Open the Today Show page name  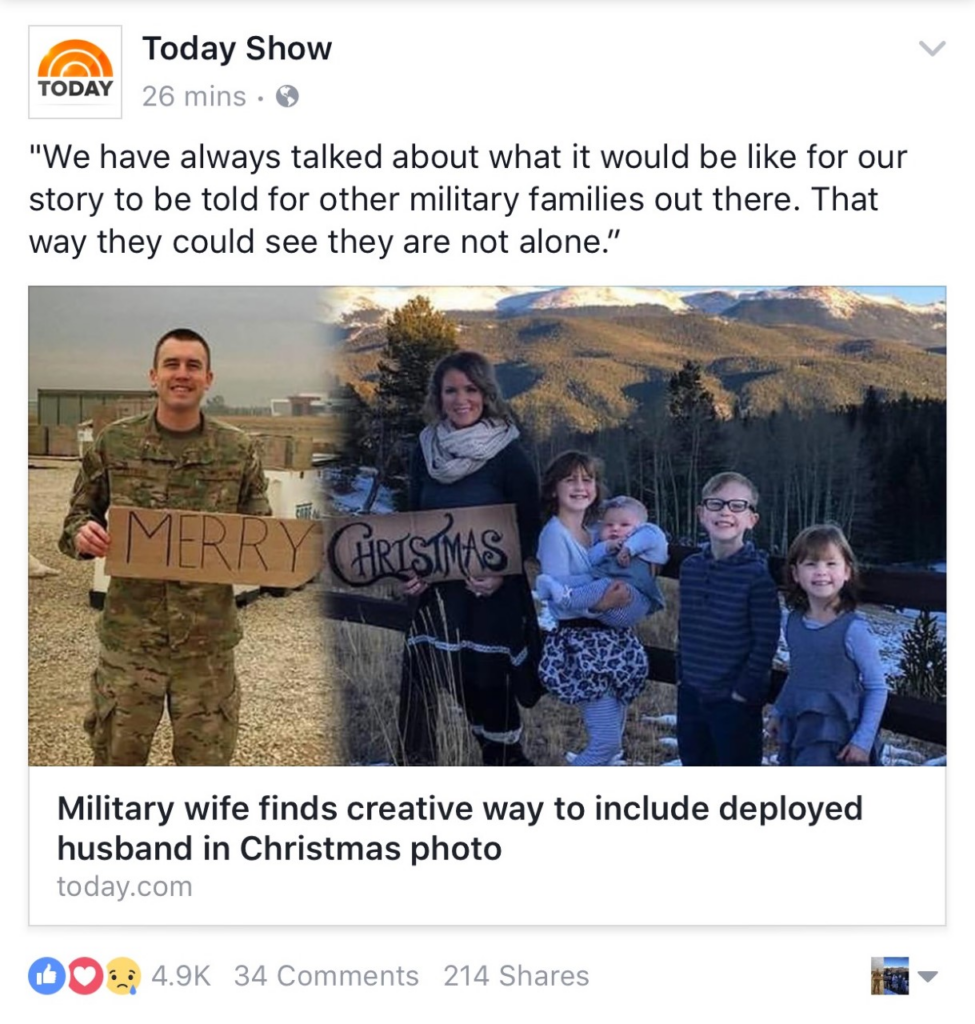(x=237, y=48)
